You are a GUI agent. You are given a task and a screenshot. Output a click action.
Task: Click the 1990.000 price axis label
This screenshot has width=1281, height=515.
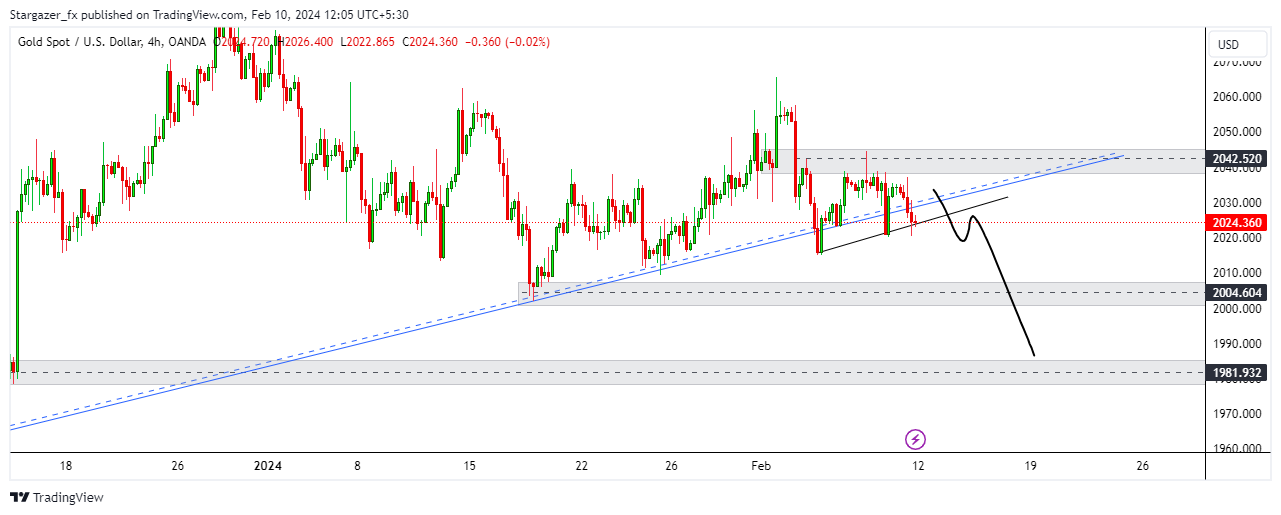click(1239, 343)
